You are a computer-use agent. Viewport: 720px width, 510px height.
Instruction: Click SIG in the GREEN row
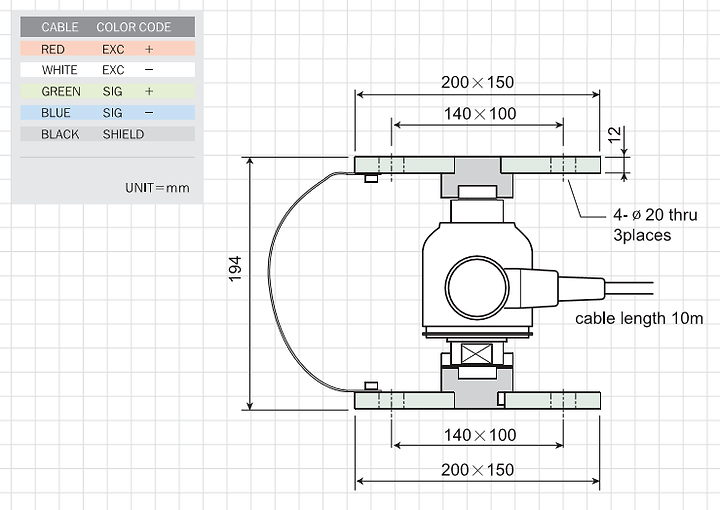pyautogui.click(x=112, y=91)
